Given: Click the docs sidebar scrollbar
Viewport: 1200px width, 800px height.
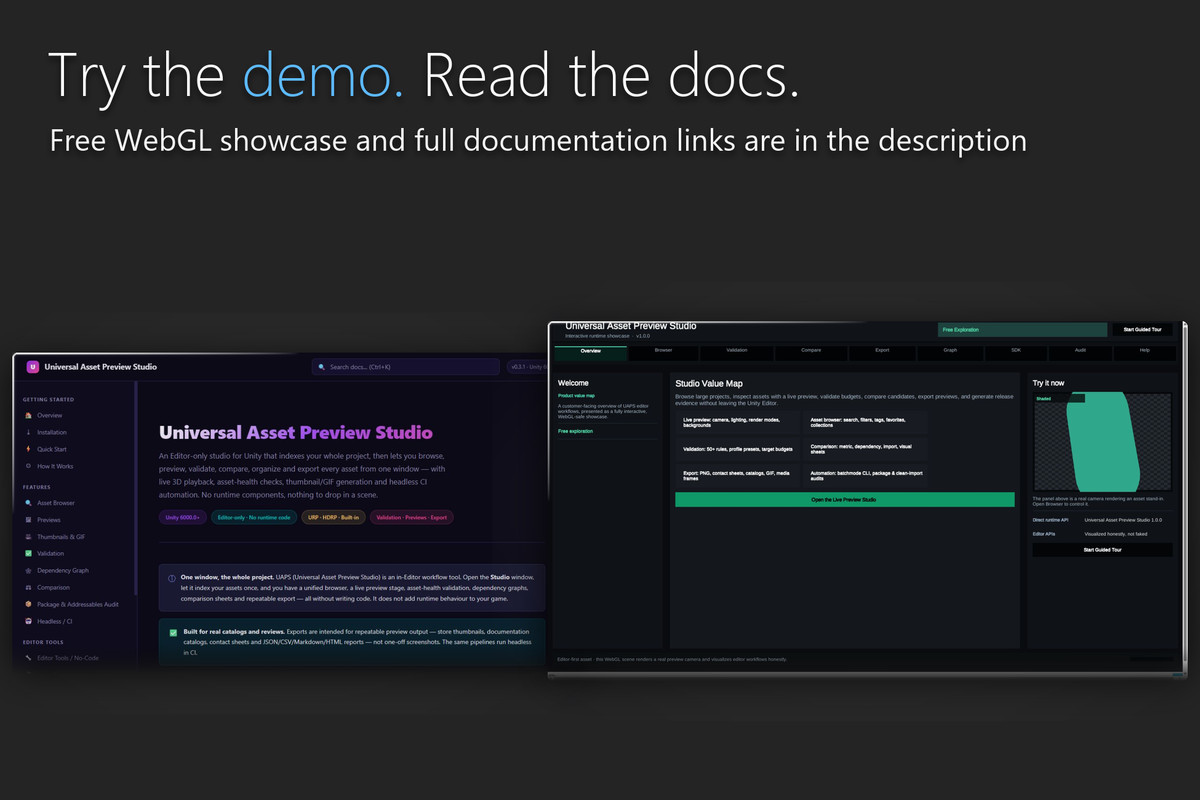Looking at the screenshot, I should pyautogui.click(x=136, y=490).
